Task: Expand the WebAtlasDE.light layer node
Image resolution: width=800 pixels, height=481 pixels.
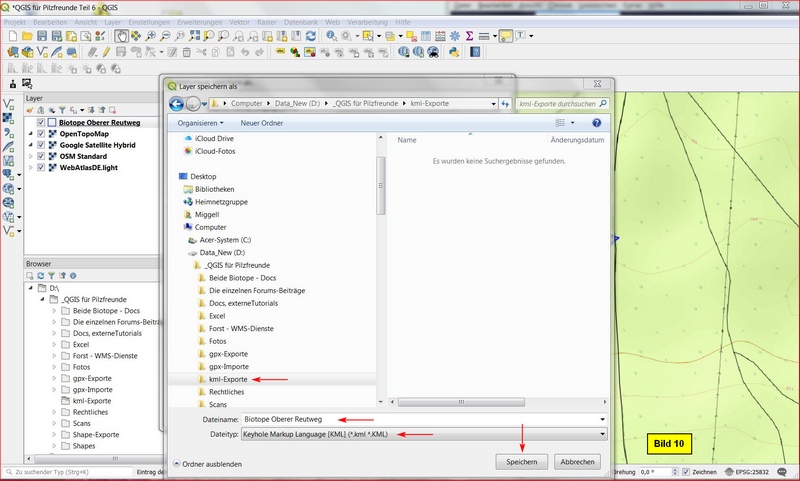Action: pos(30,167)
